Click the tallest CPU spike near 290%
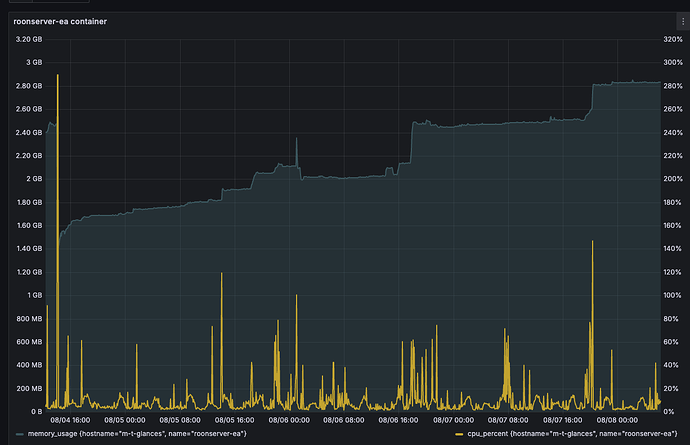 pyautogui.click(x=58, y=77)
